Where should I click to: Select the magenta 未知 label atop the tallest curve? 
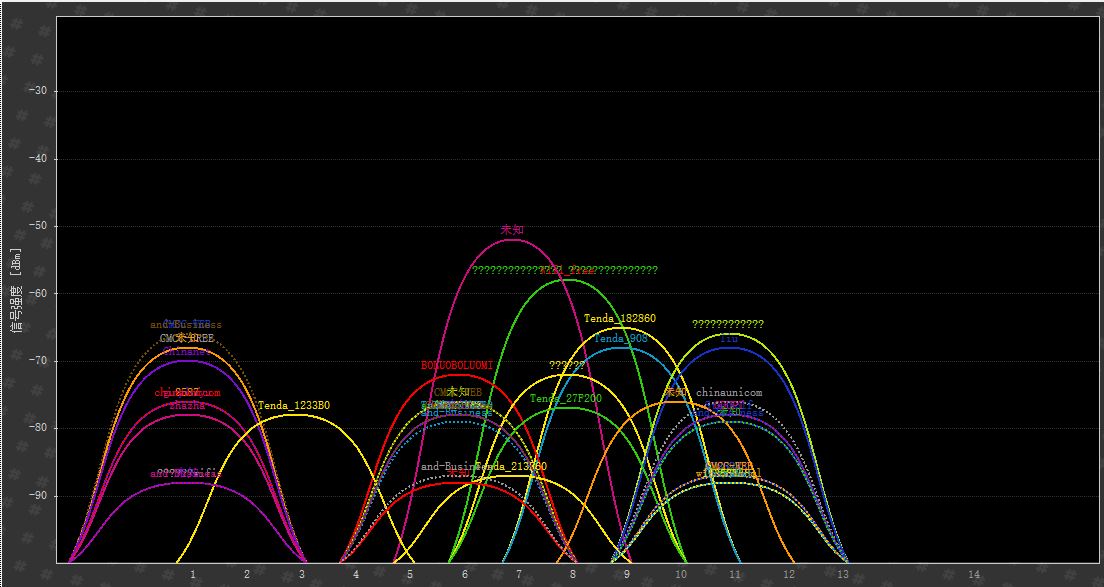512,230
